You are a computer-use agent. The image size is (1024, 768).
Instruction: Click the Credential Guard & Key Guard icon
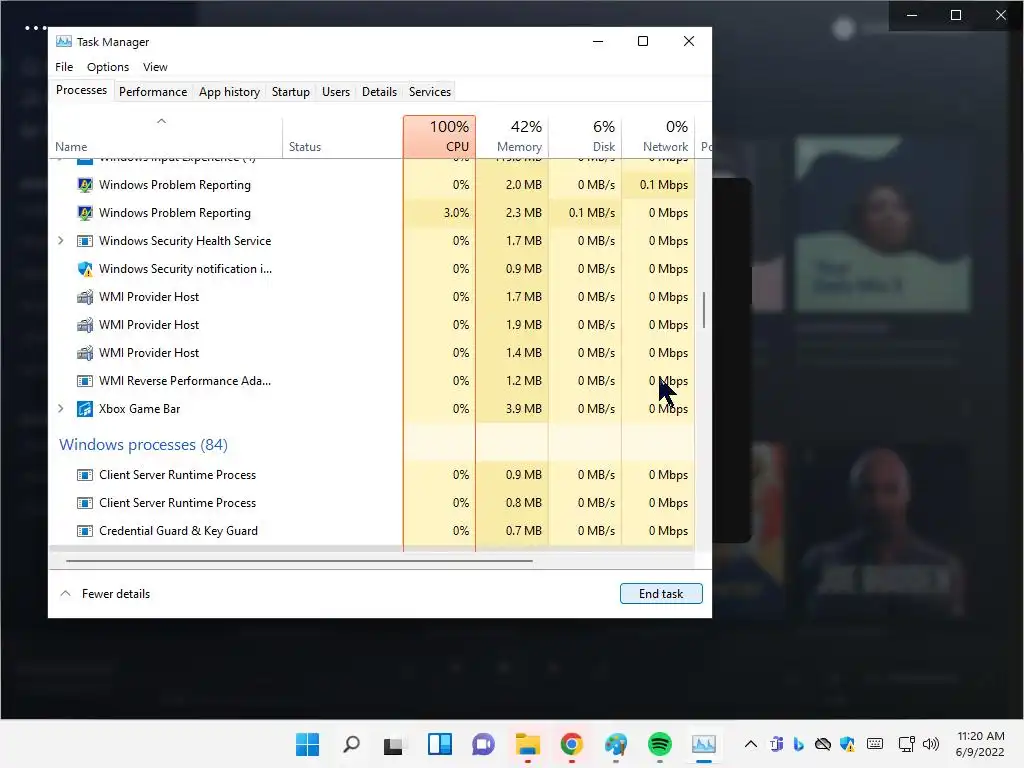(x=85, y=531)
